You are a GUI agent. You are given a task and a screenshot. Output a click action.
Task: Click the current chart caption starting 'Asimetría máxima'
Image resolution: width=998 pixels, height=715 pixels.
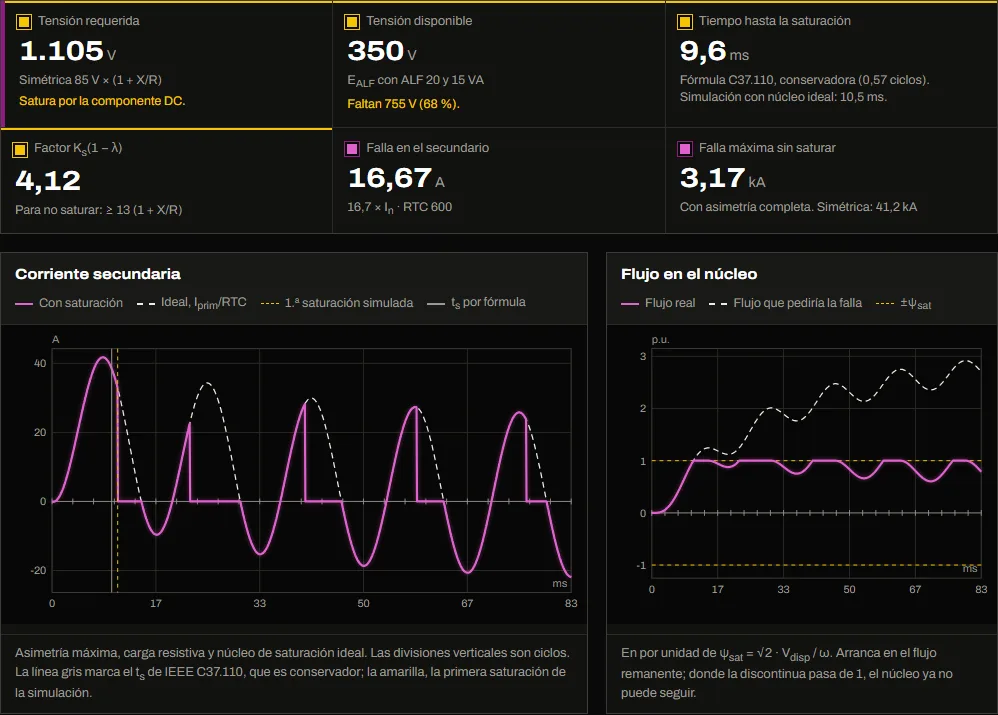click(292, 672)
